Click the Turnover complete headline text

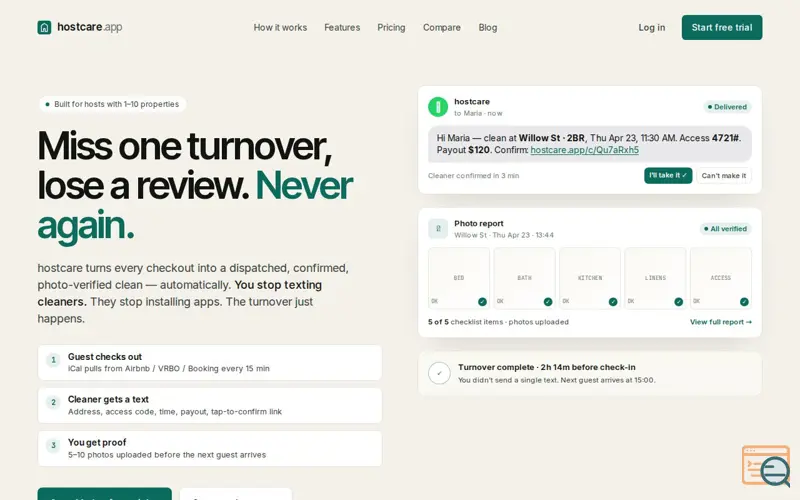pos(546,367)
